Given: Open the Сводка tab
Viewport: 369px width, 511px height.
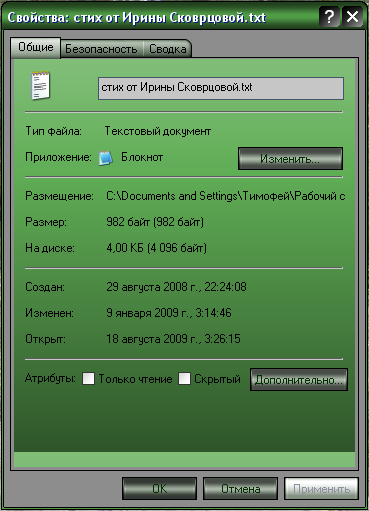Looking at the screenshot, I should (x=167, y=49).
